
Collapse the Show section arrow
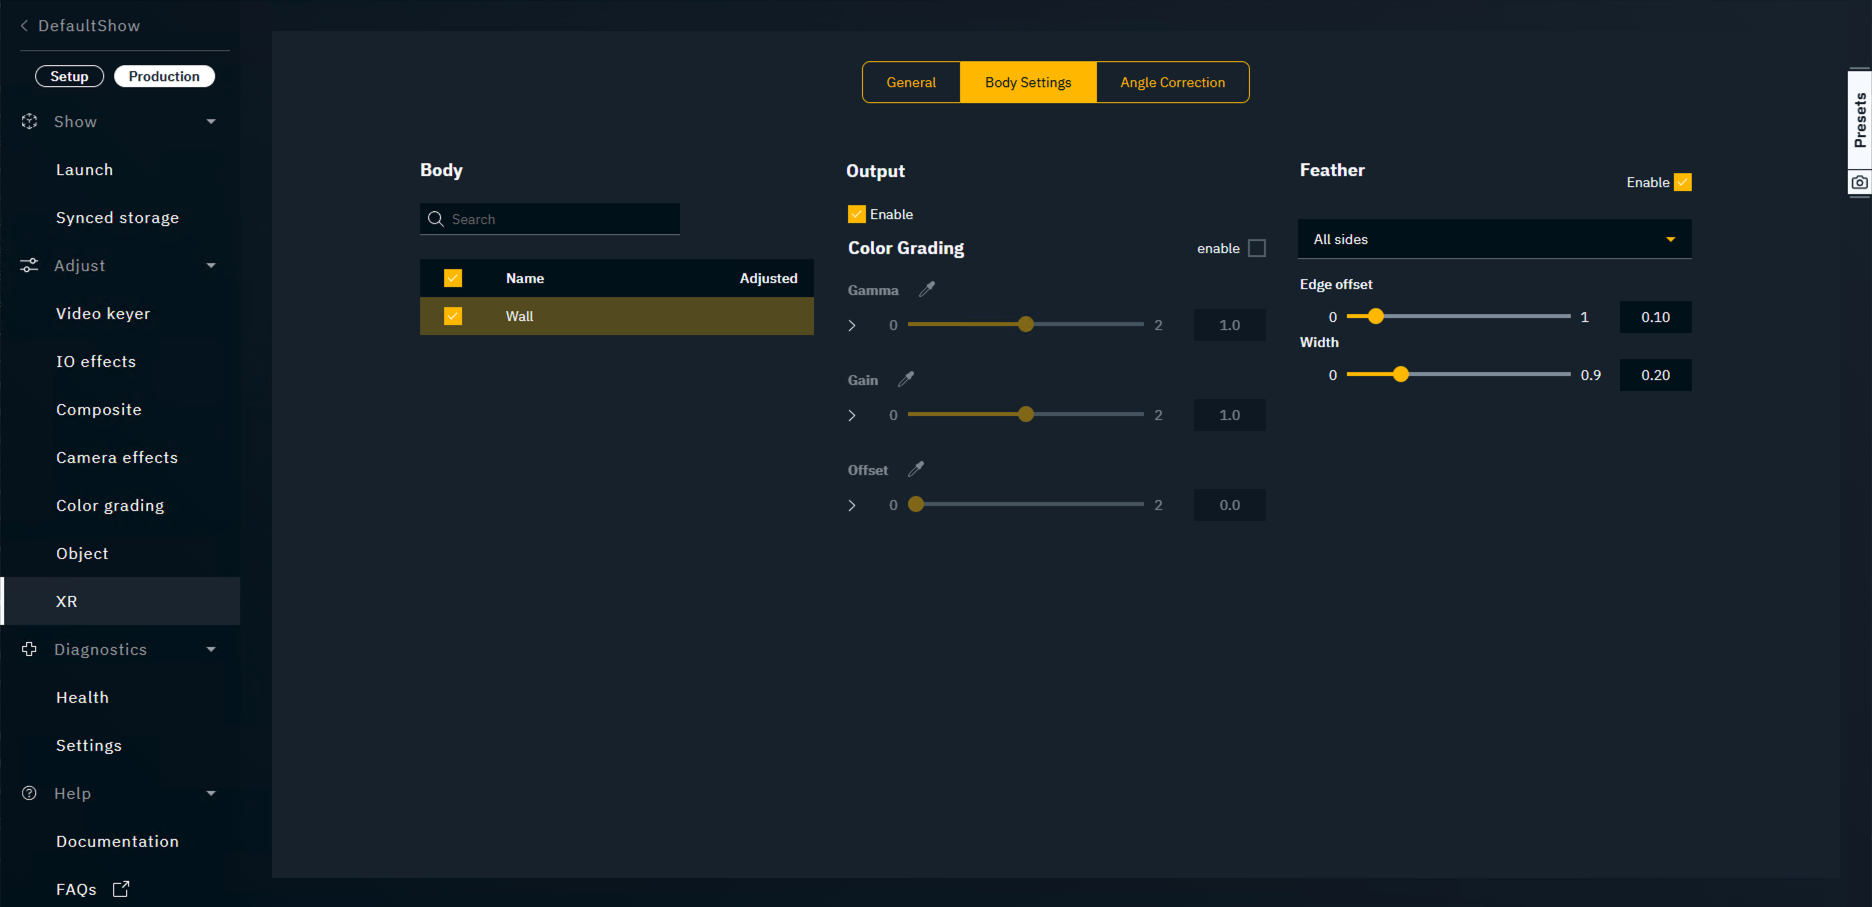click(x=211, y=122)
